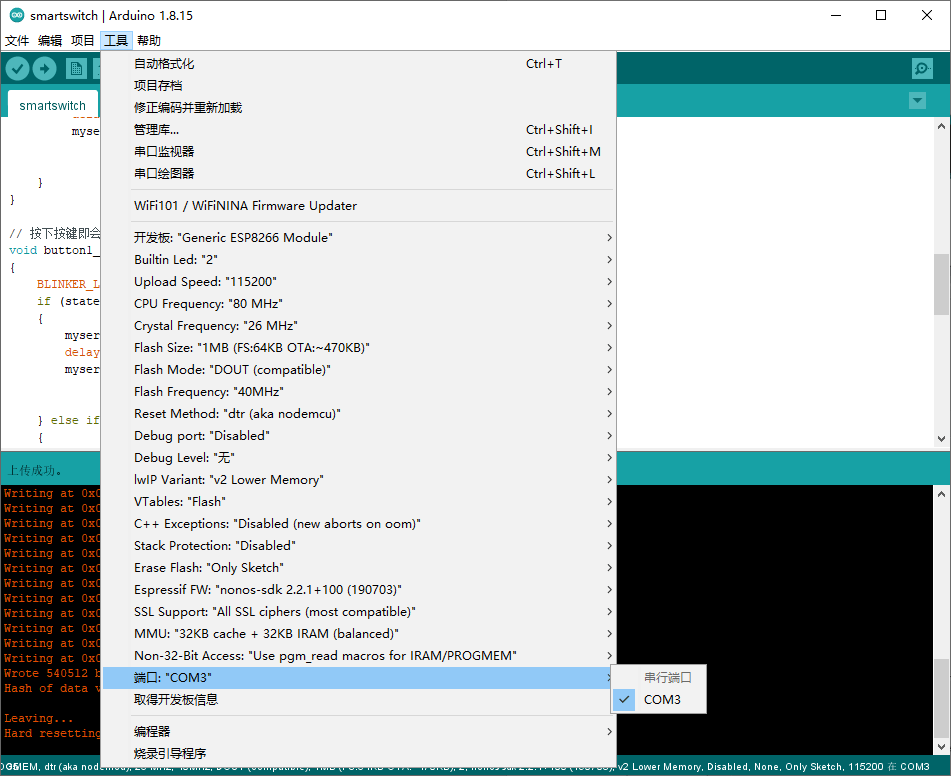Expand the Crystal Frequency 26 MHz submenu
Image resolution: width=951 pixels, height=776 pixels.
pos(358,326)
